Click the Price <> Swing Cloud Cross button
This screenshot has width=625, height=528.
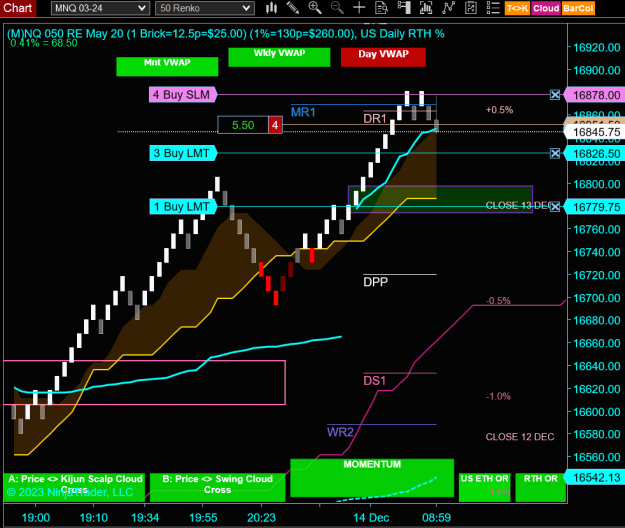[x=218, y=487]
